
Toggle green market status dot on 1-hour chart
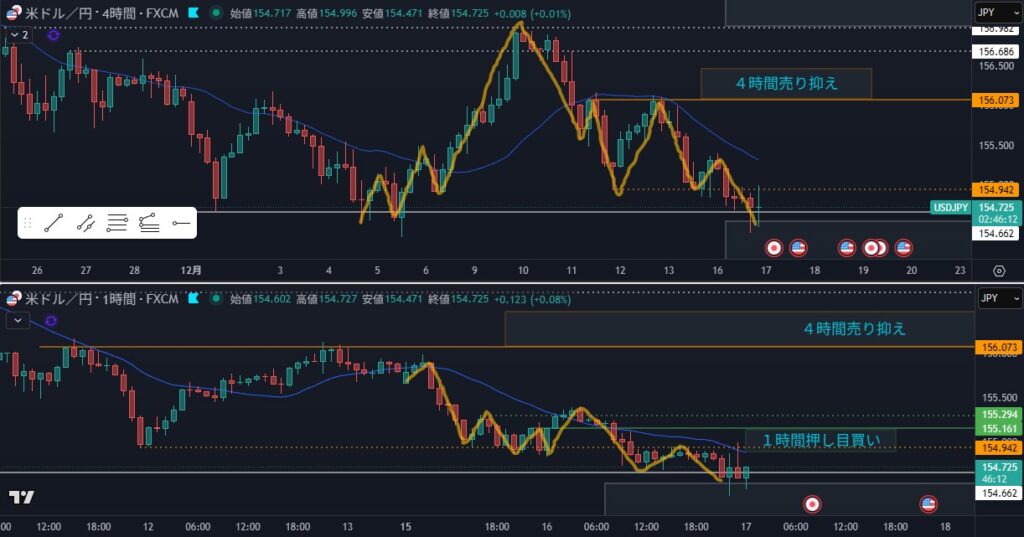[217, 298]
